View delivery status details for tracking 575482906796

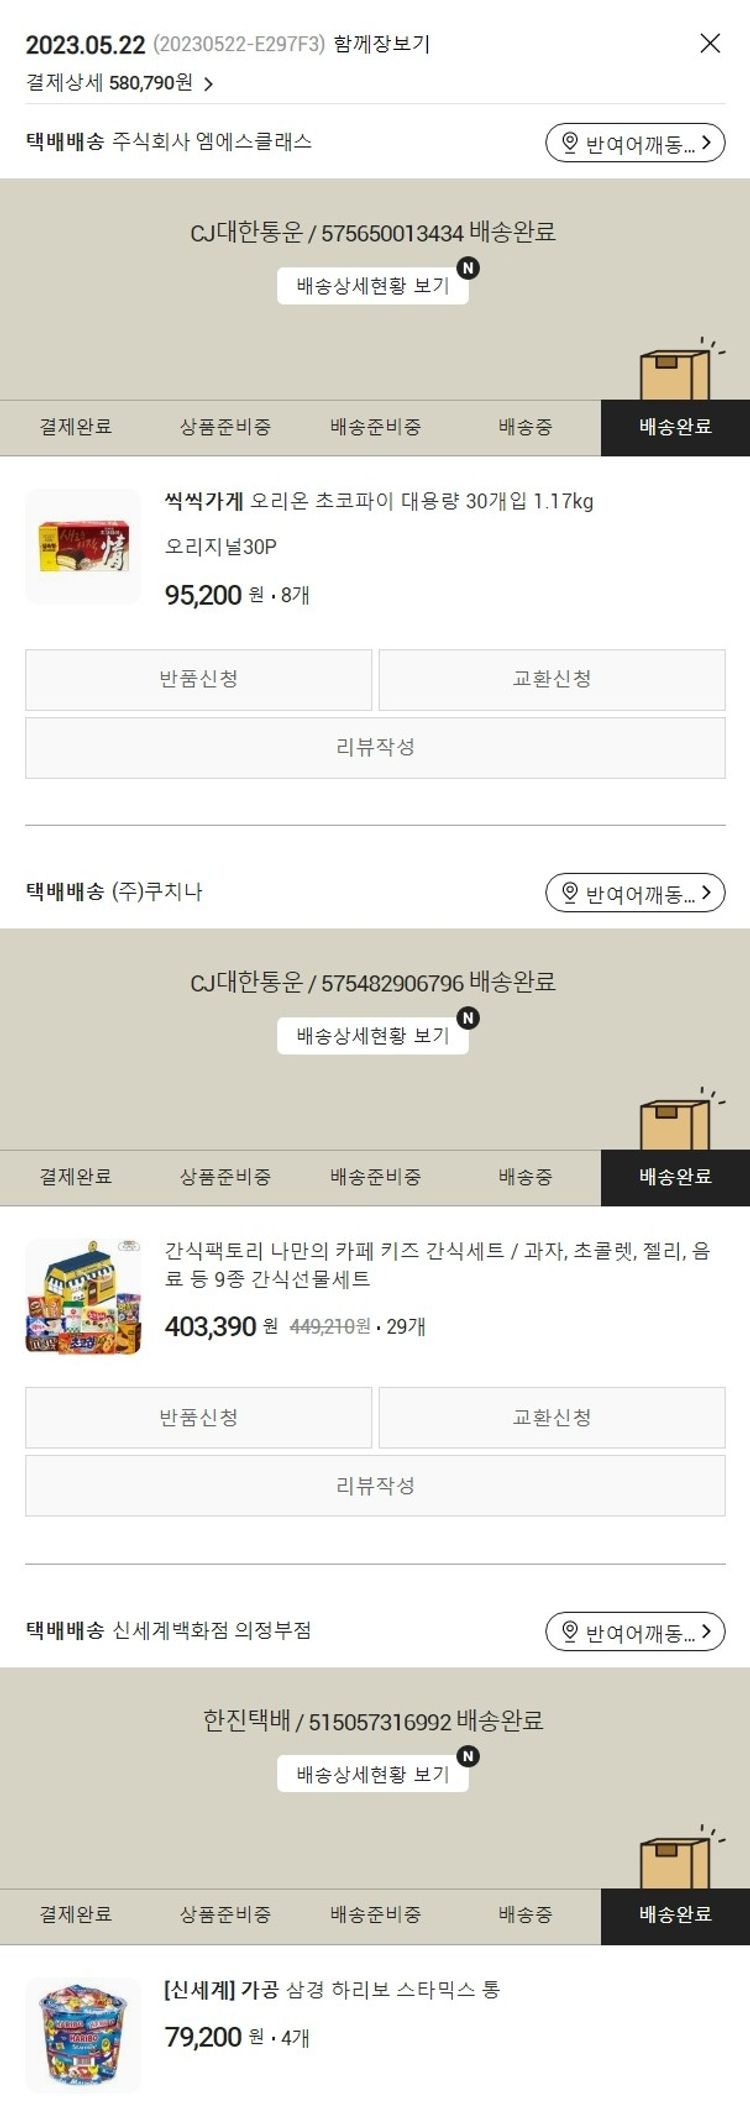[x=373, y=1036]
